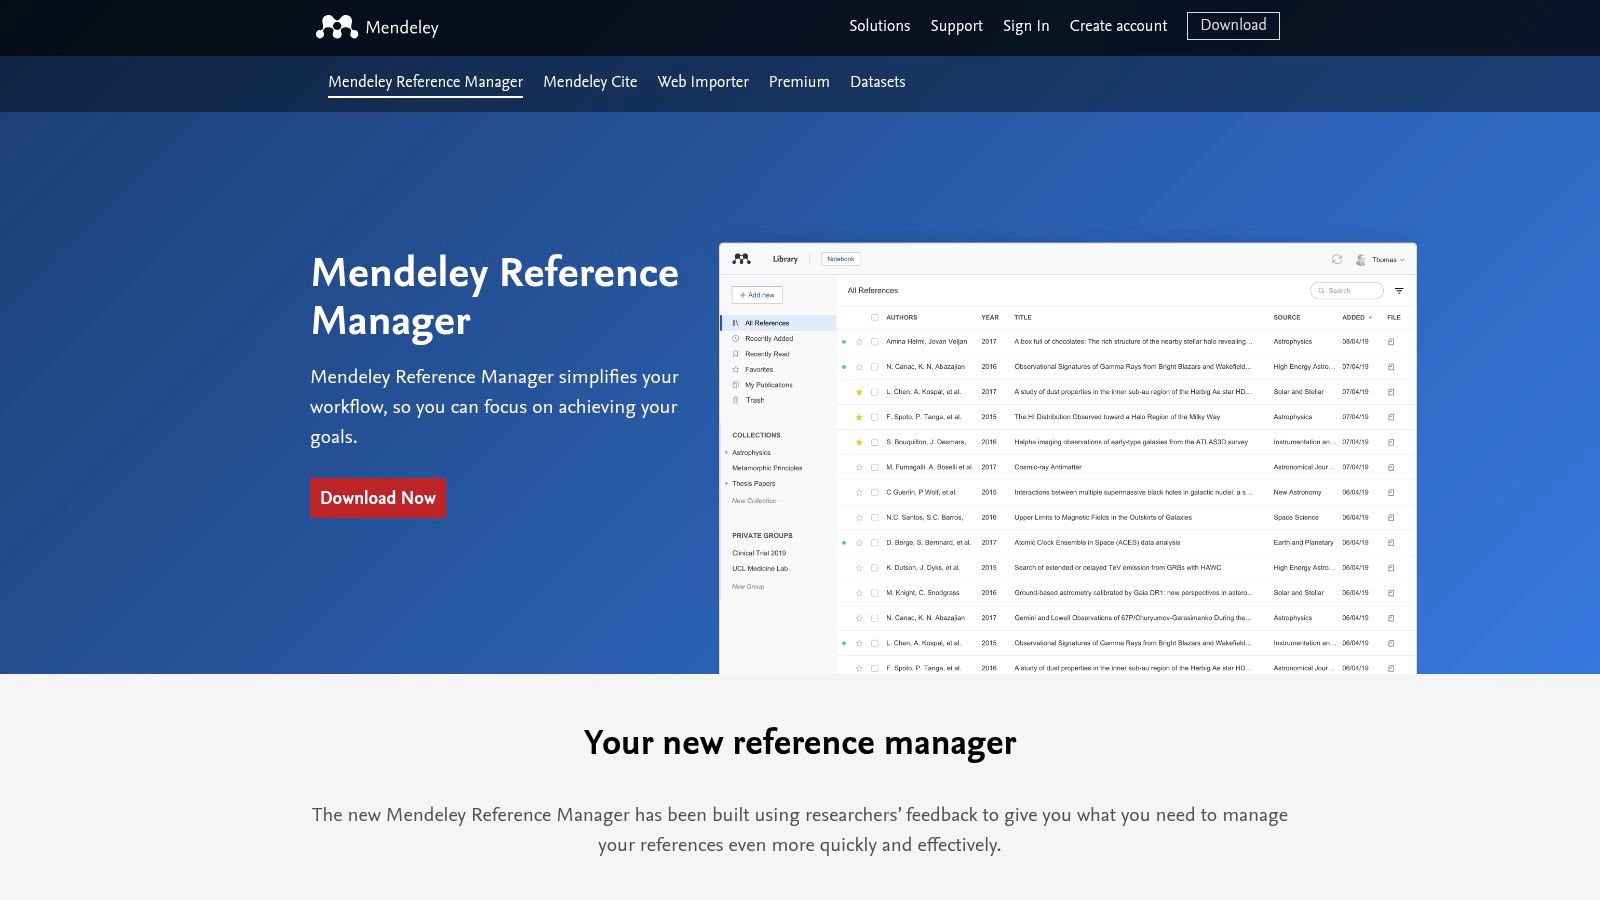
Task: Click inside the library Search field
Action: coord(1346,290)
